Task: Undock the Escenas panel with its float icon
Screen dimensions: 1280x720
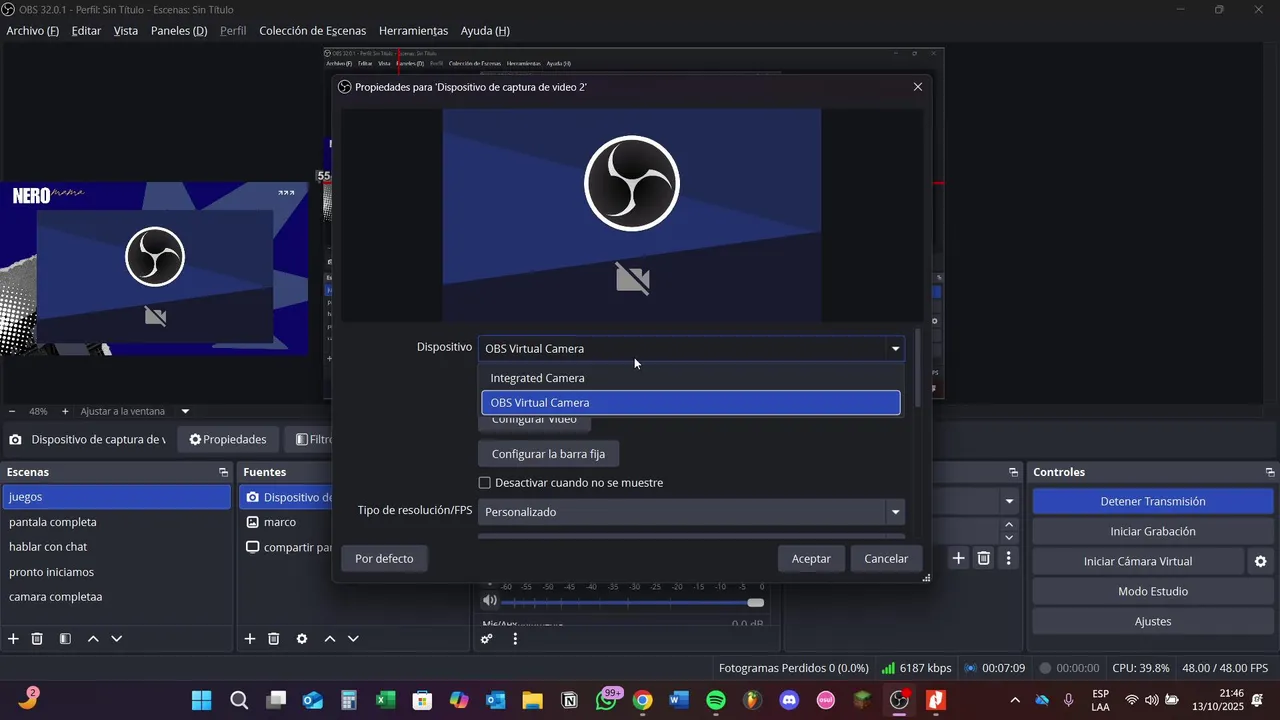Action: coord(223,472)
